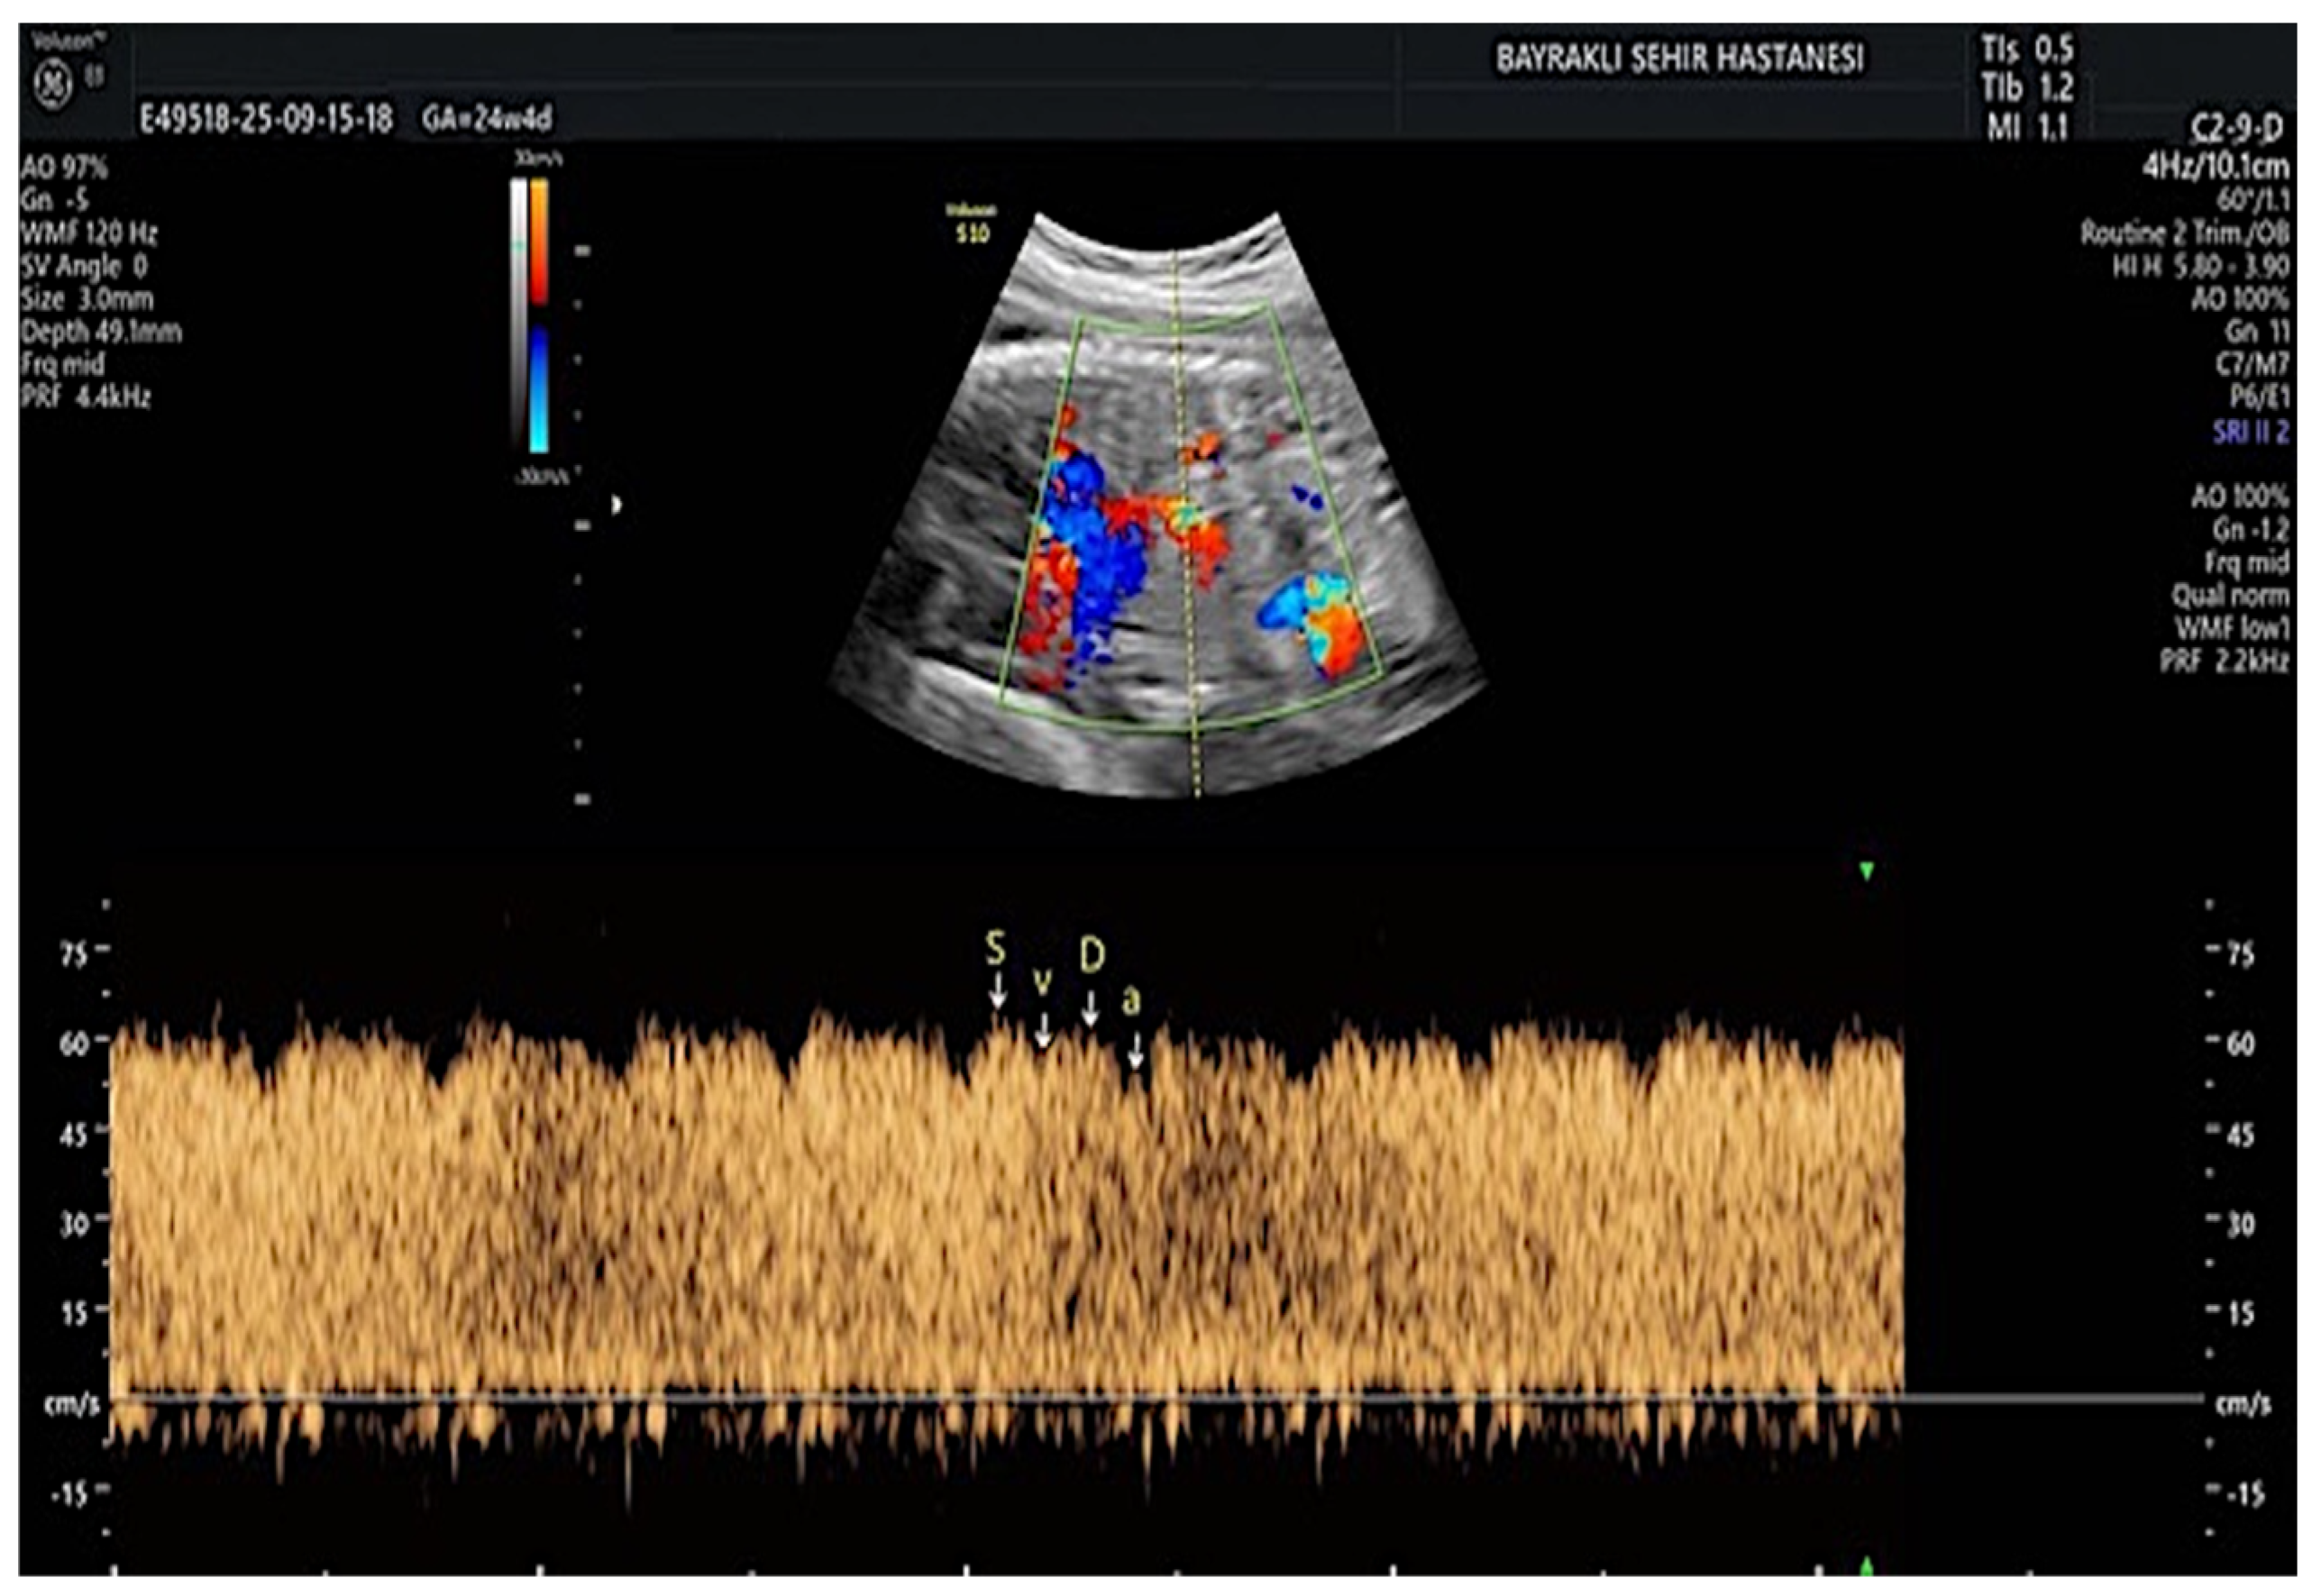2312x1596 pixels.
Task: Click the Gn -5 Doppler gain
Action: pos(54,200)
